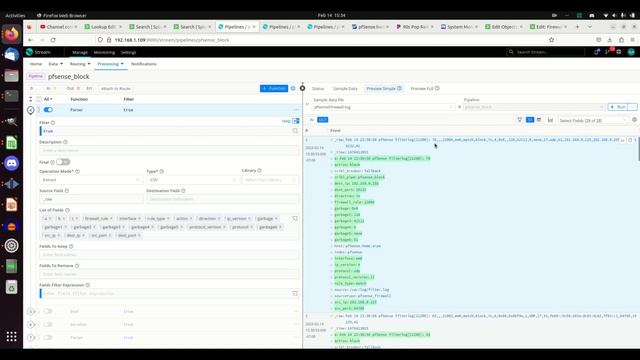The width and height of the screenshot is (640, 360).
Task: Open Parser function row options menu
Action: click(296, 110)
